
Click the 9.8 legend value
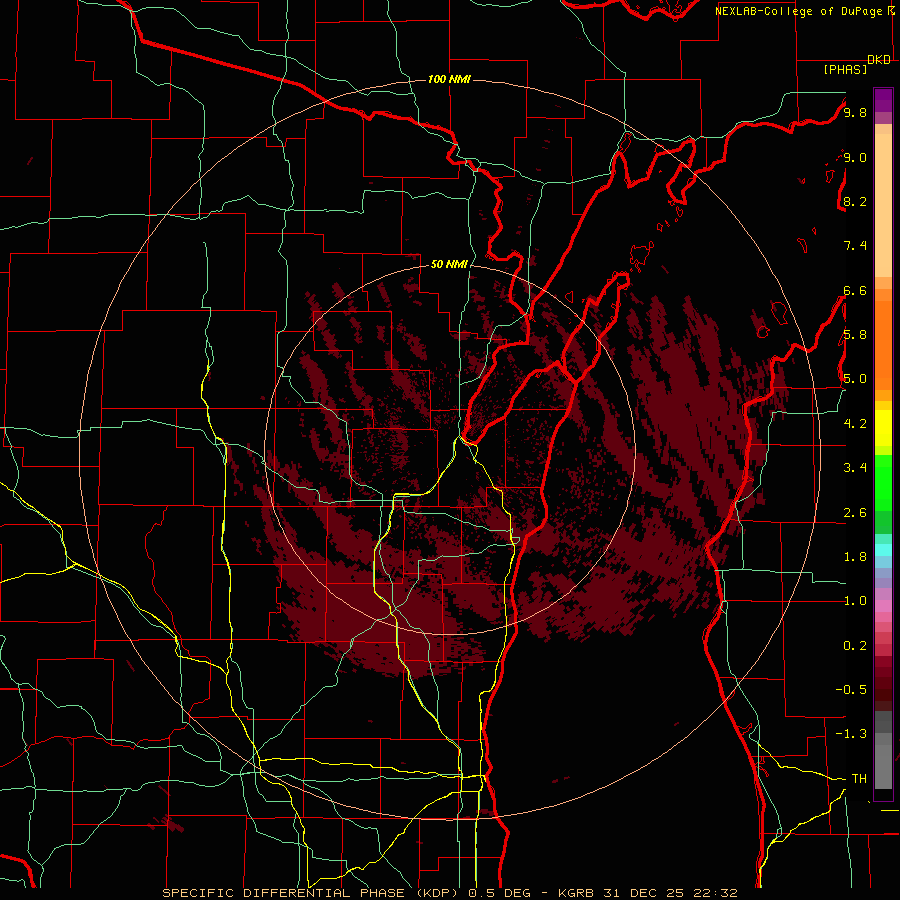coord(855,112)
